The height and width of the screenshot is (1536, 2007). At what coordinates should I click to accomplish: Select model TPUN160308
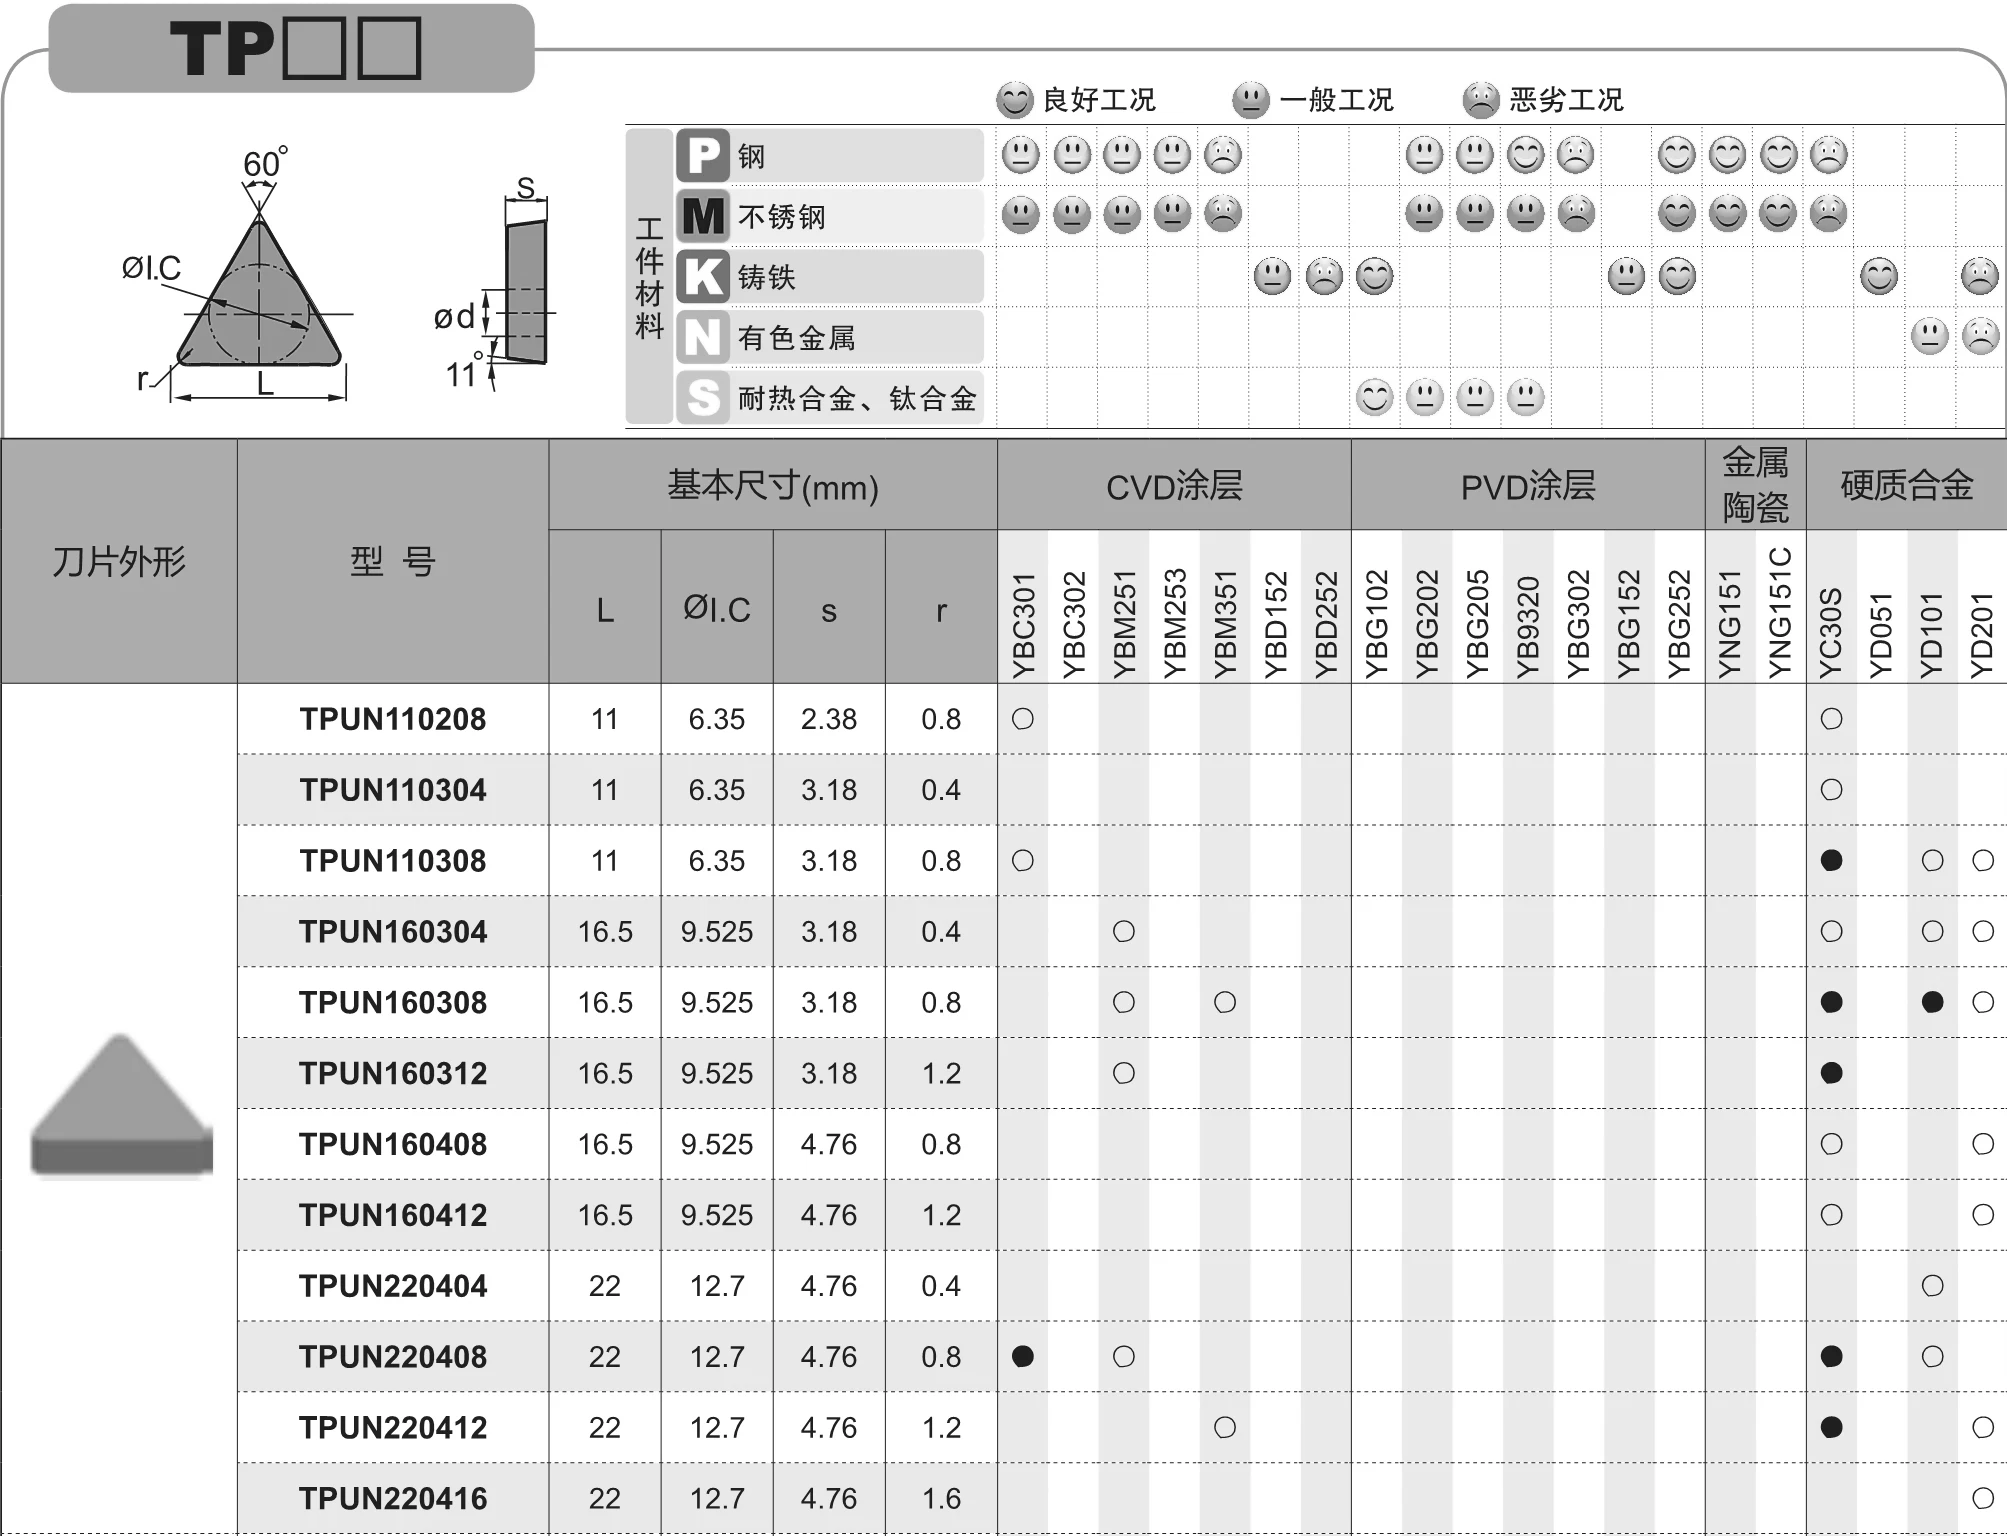pos(393,1003)
